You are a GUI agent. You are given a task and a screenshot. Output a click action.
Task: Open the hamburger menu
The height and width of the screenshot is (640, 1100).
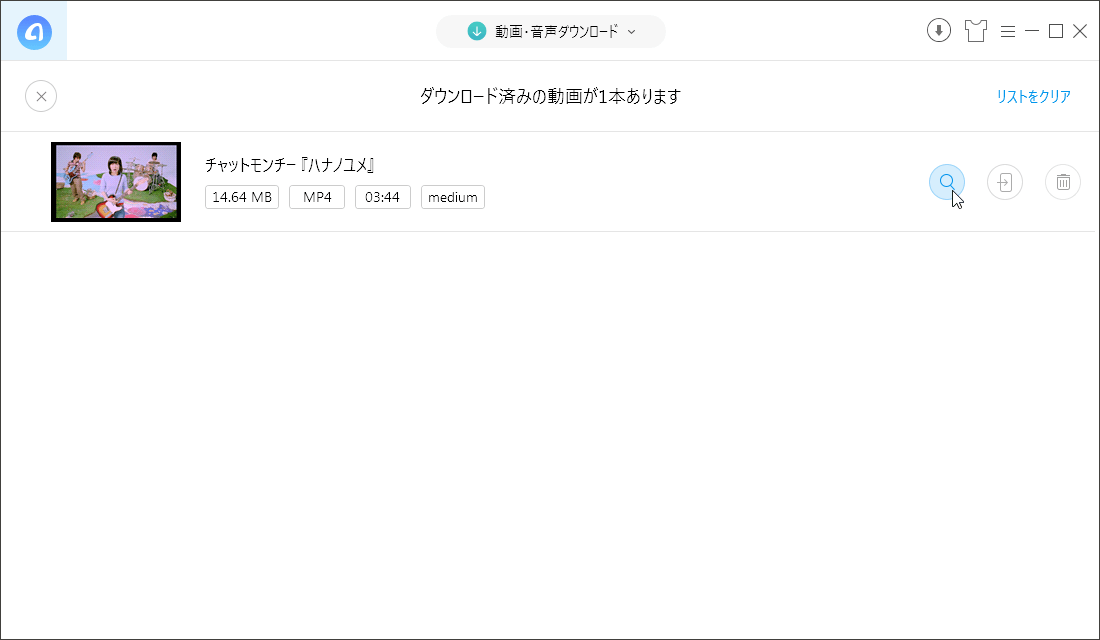coord(1008,32)
